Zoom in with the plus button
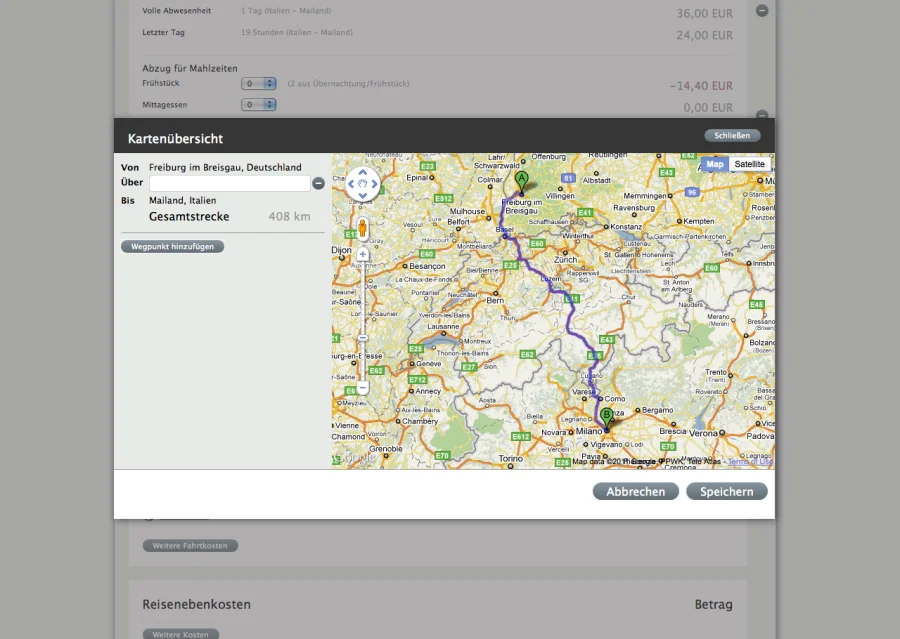The height and width of the screenshot is (639, 900). pyautogui.click(x=362, y=254)
